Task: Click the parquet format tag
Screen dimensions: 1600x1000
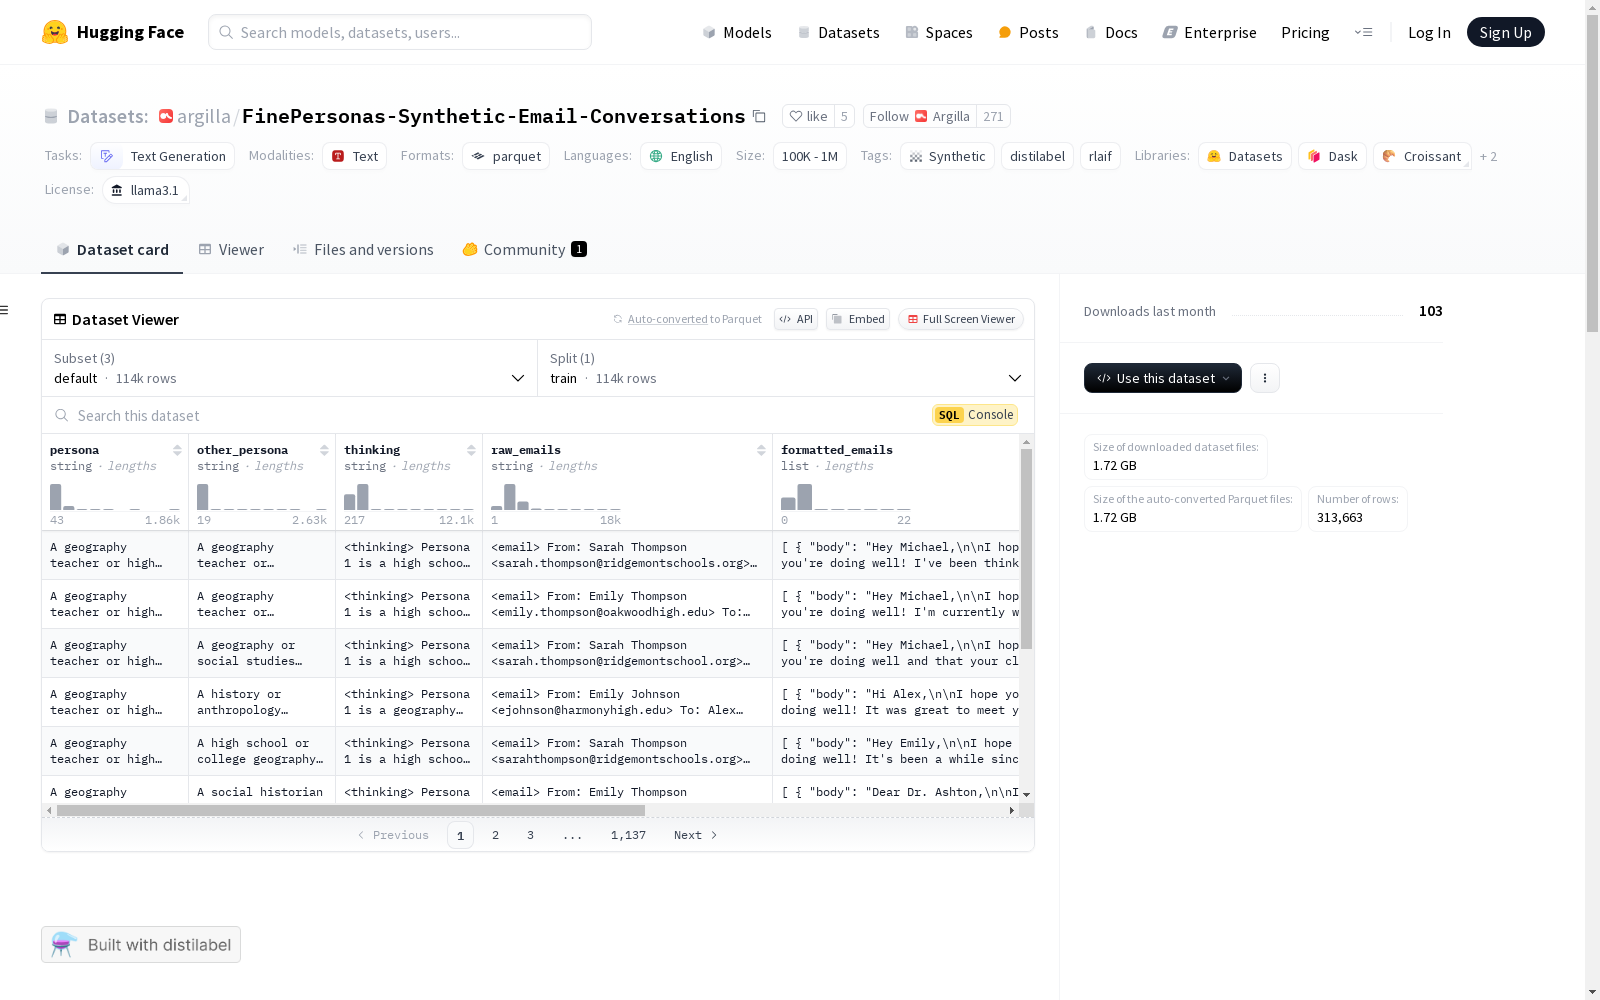Action: click(506, 156)
